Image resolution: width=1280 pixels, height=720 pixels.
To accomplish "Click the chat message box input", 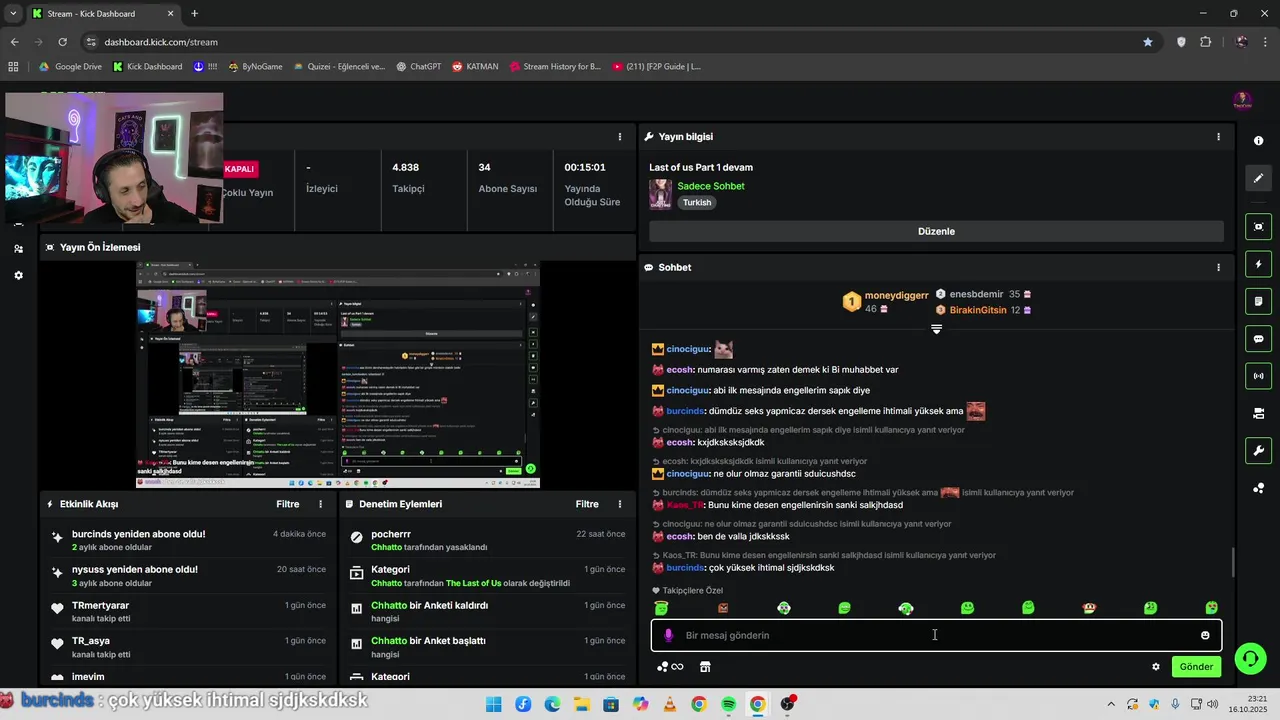I will pyautogui.click(x=936, y=635).
